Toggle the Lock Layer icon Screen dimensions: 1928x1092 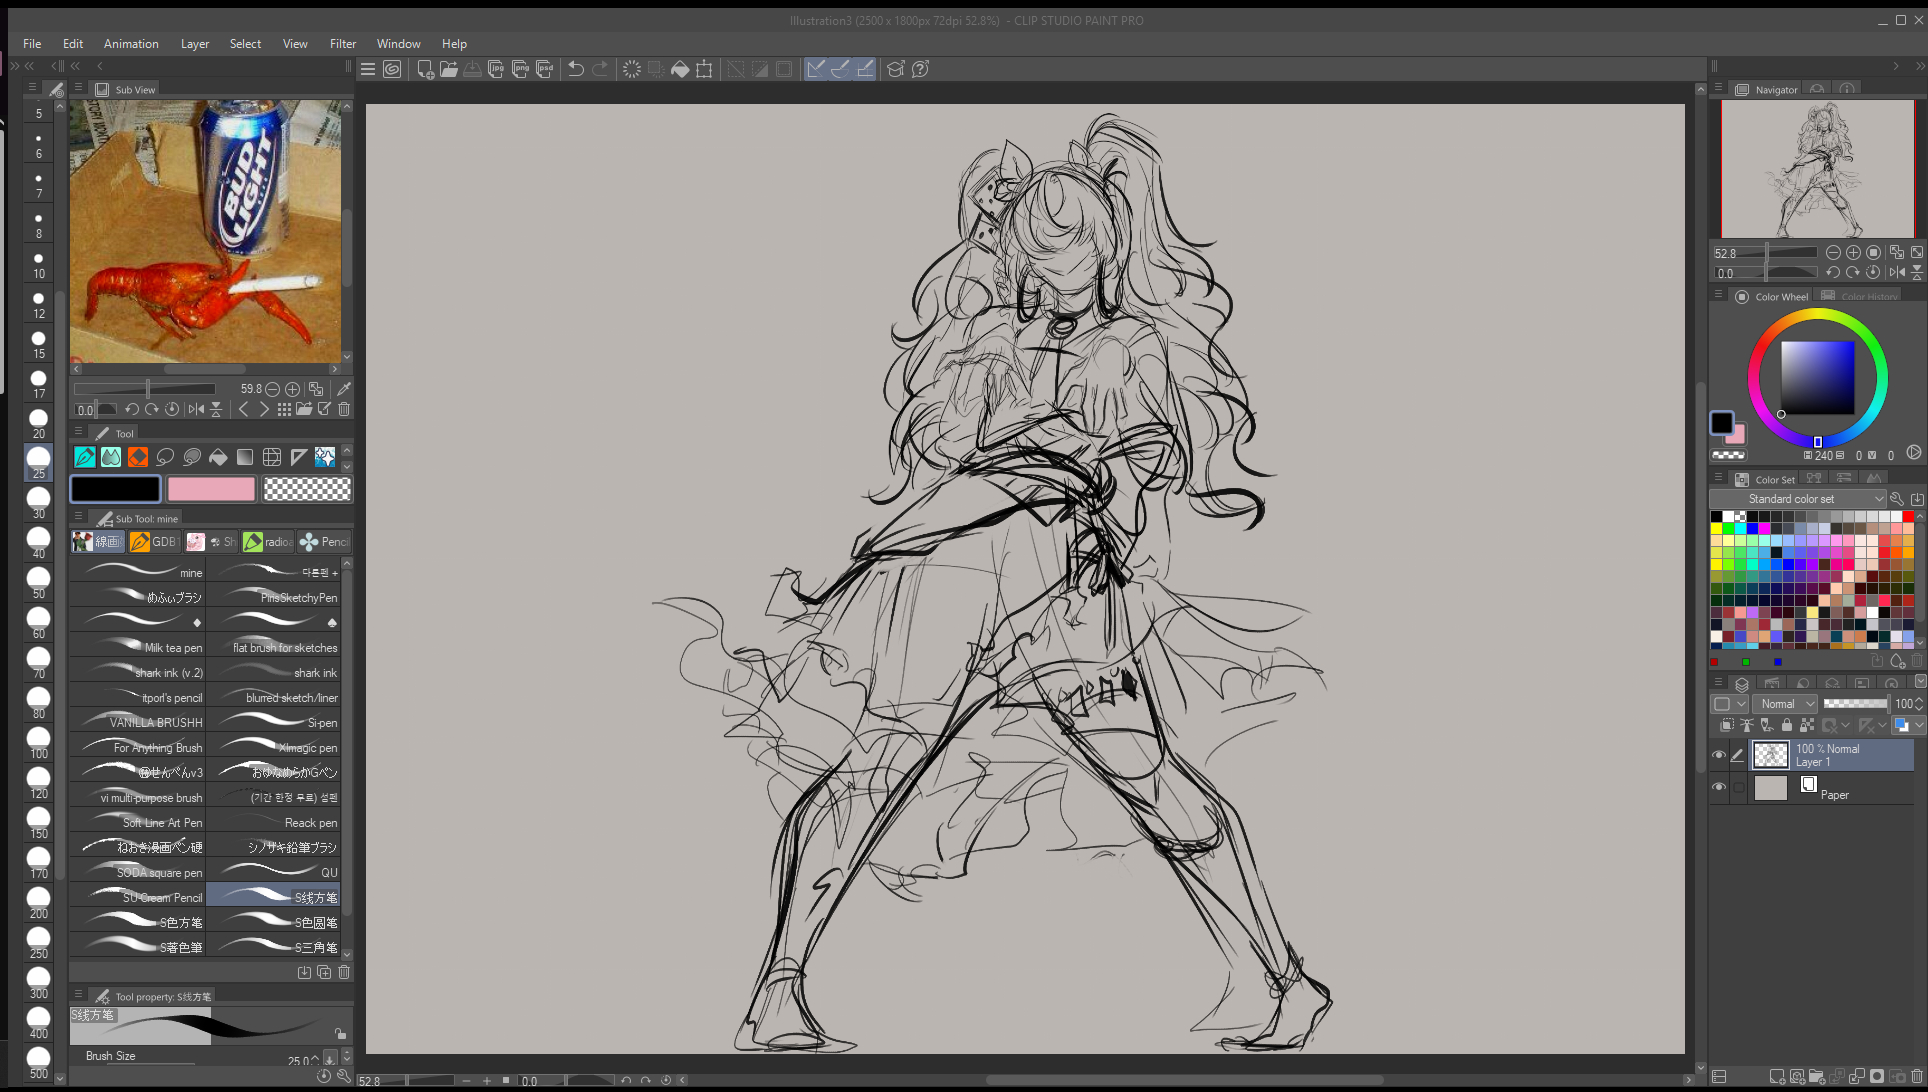(x=1787, y=725)
